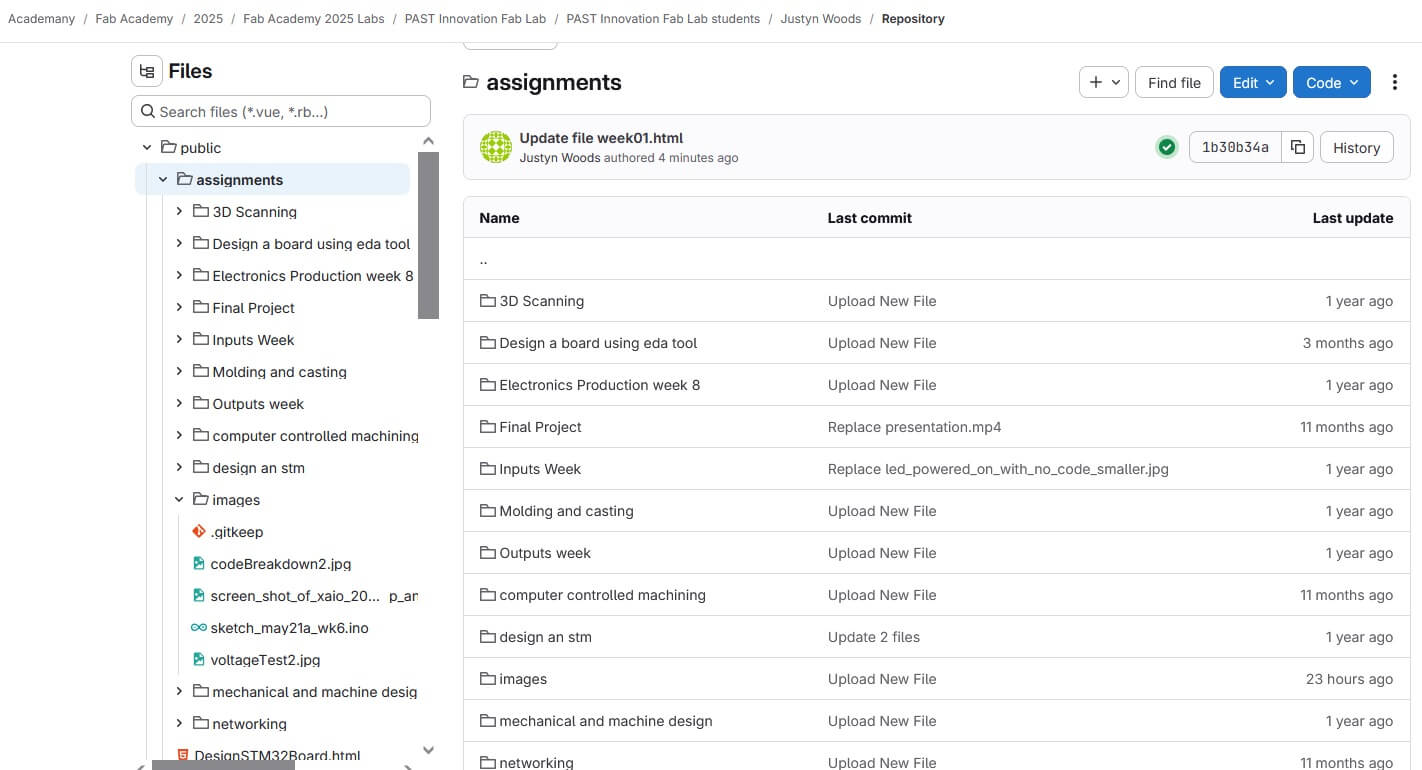Click the scroll-down arrow in file tree

click(x=428, y=750)
